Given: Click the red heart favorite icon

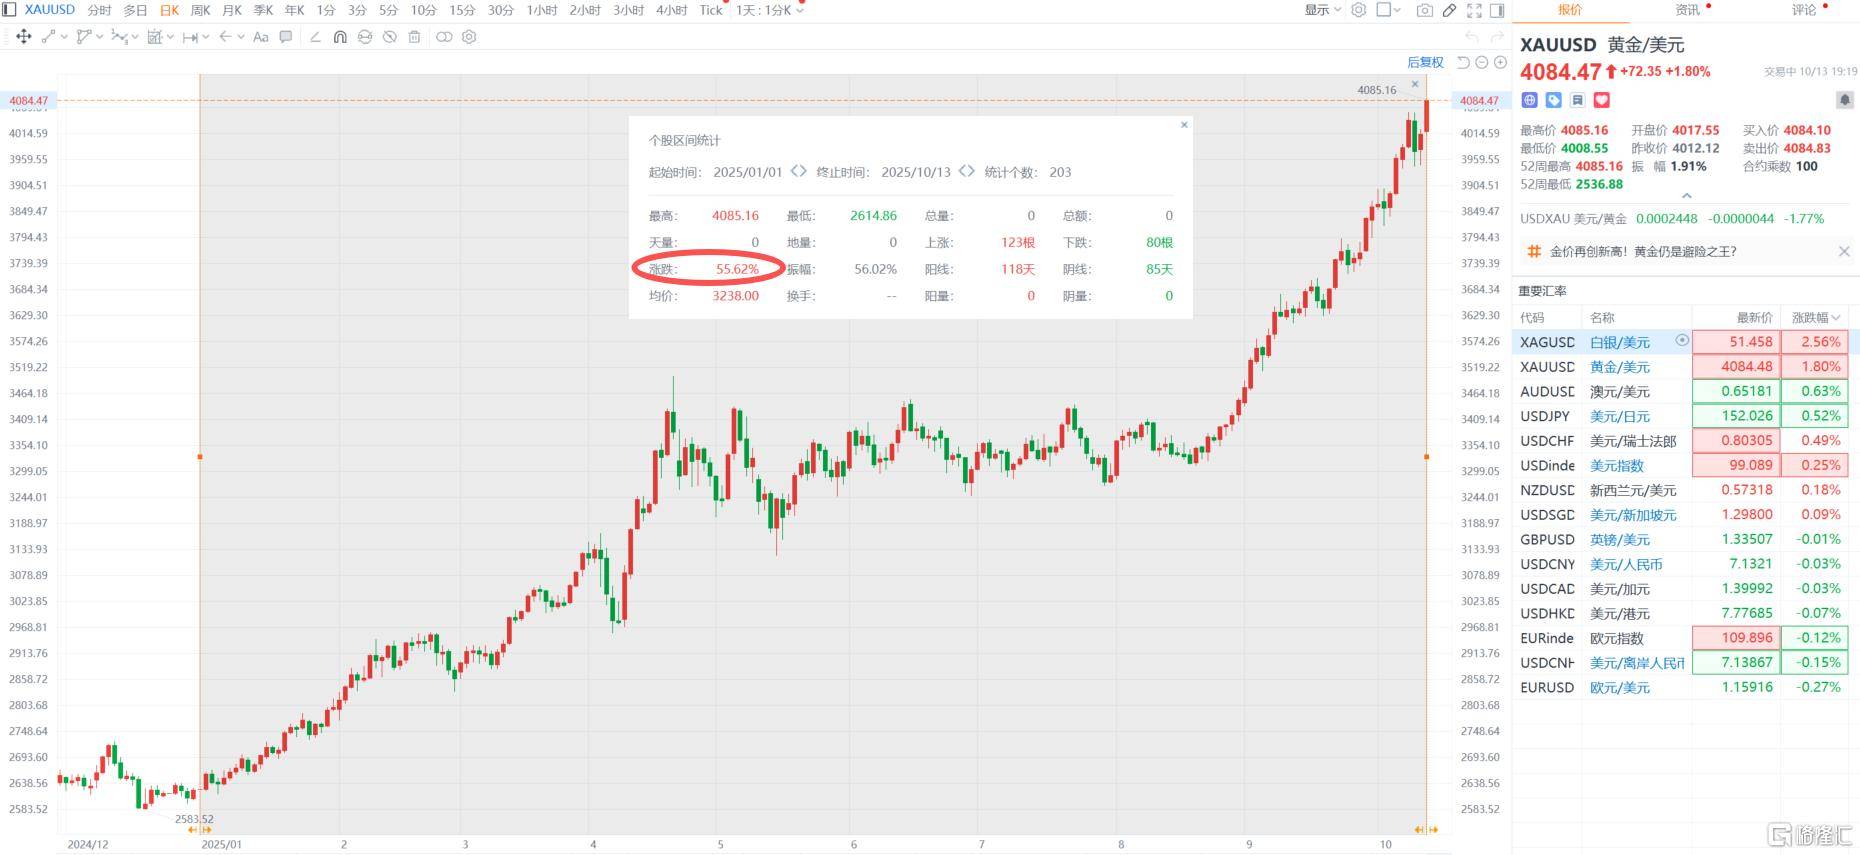Looking at the screenshot, I should [1601, 100].
